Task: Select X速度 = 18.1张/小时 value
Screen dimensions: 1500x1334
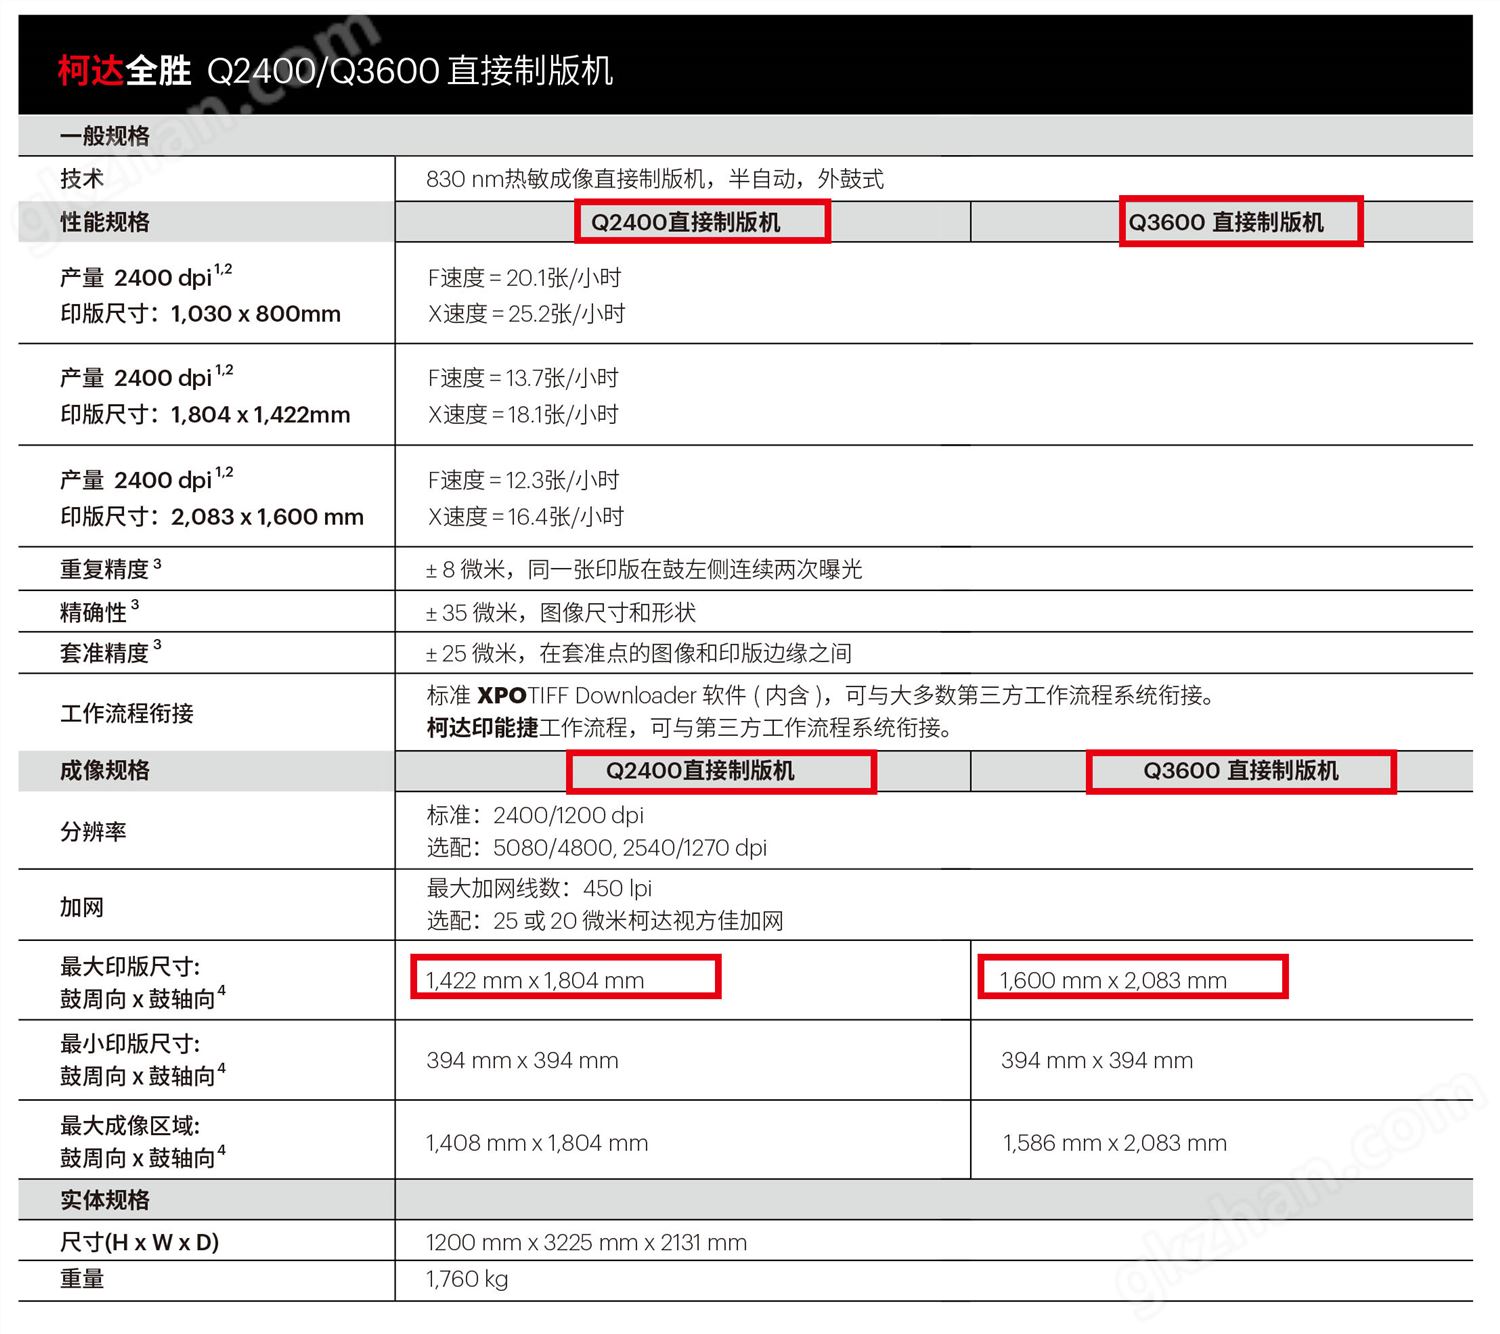Action: click(524, 415)
